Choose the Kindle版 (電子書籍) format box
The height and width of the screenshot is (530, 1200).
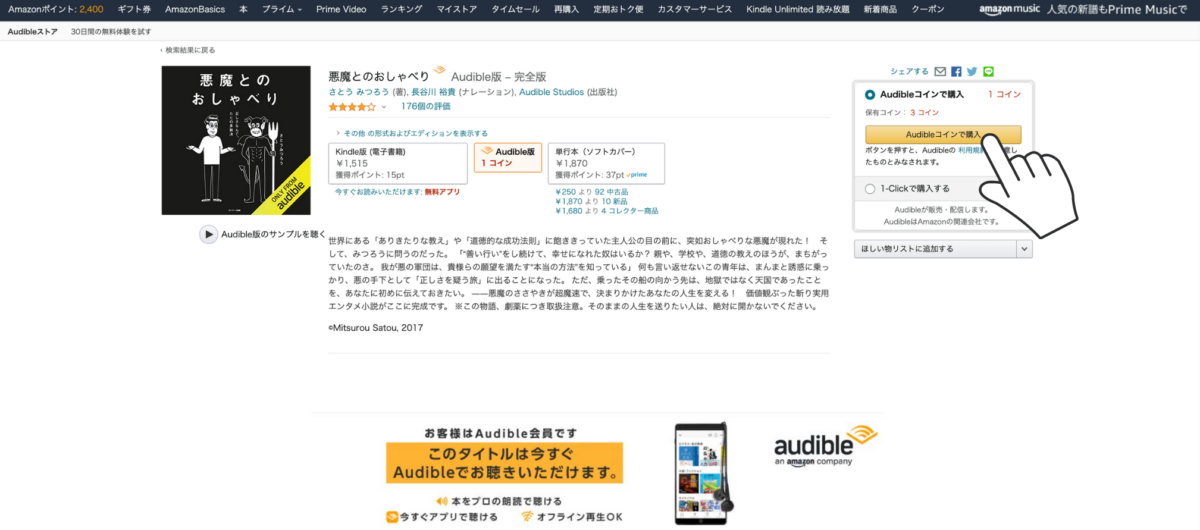click(x=399, y=163)
